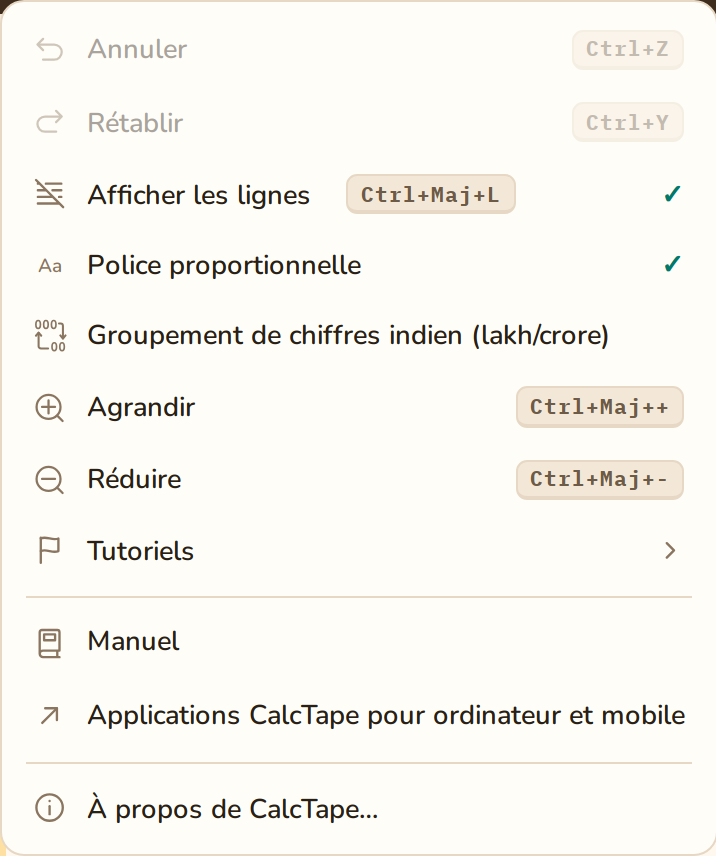The height and width of the screenshot is (856, 716).
Task: Click the info circle icon
Action: point(50,808)
